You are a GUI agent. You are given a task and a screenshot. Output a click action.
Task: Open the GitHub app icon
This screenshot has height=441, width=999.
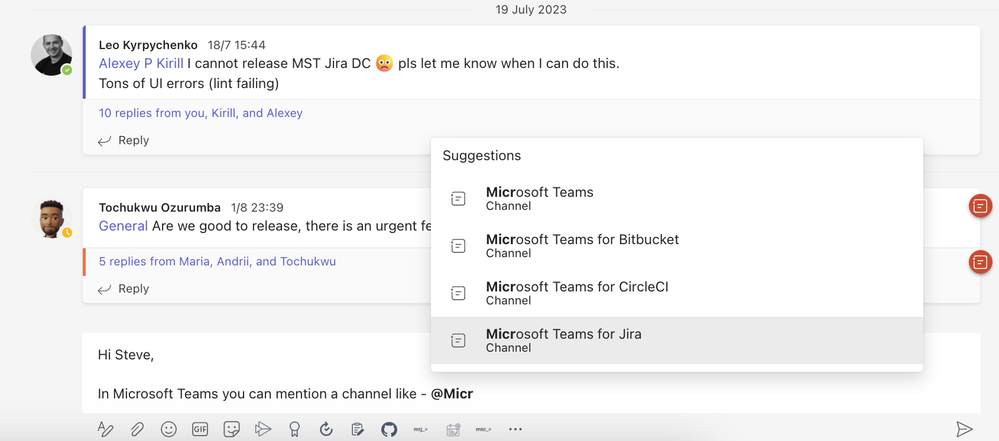click(389, 429)
